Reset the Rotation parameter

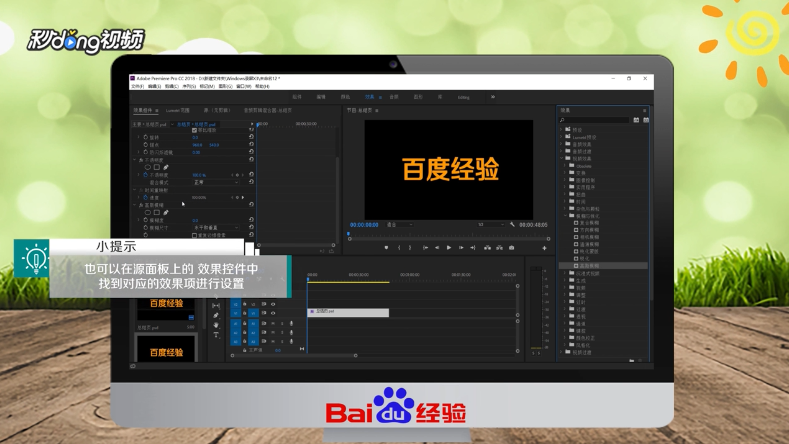251,136
